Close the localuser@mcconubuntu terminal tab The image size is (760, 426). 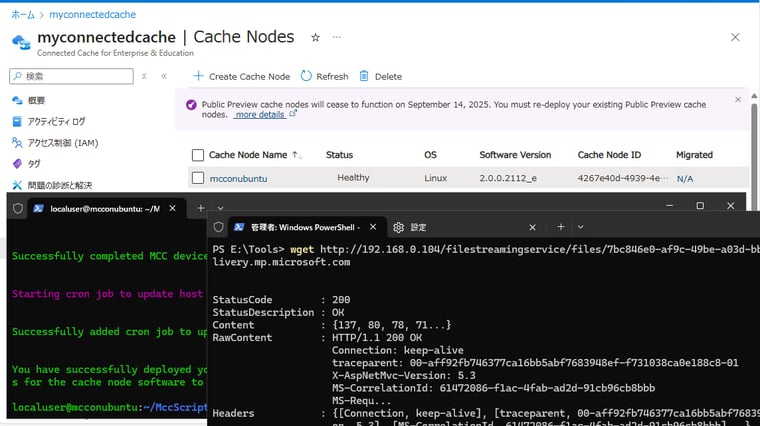point(173,208)
